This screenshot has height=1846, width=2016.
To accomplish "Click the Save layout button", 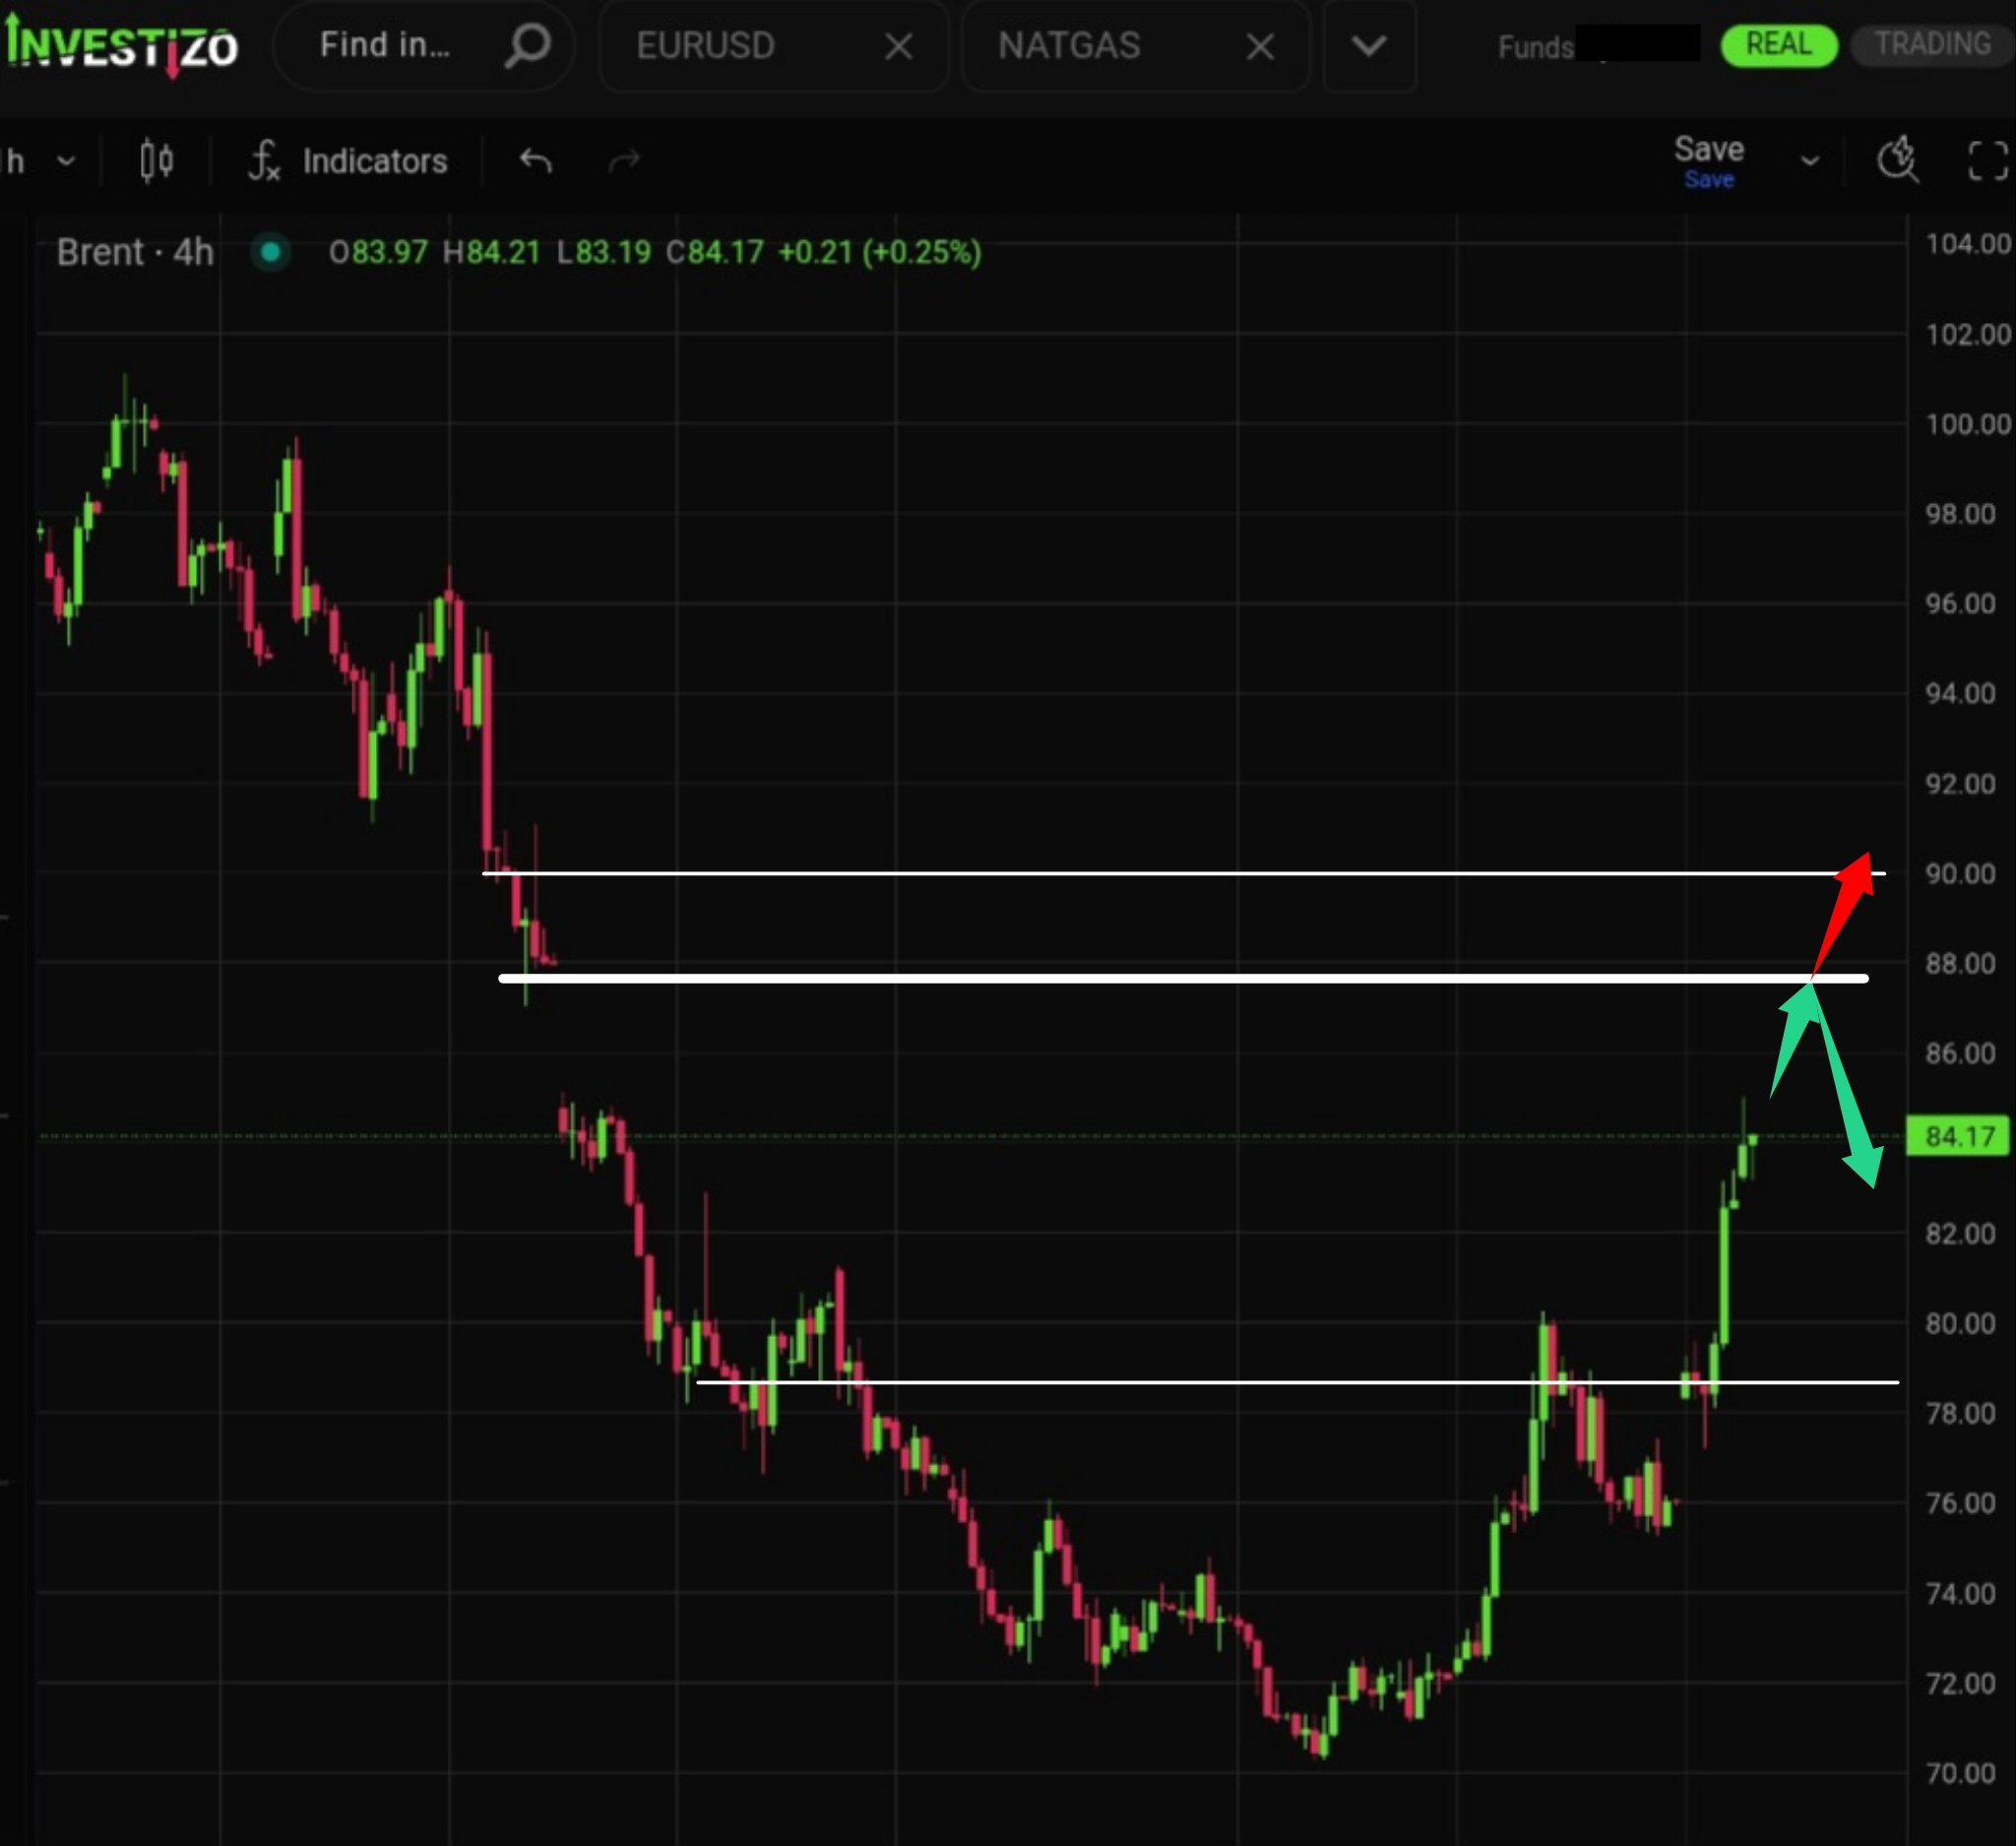I will pos(1709,160).
